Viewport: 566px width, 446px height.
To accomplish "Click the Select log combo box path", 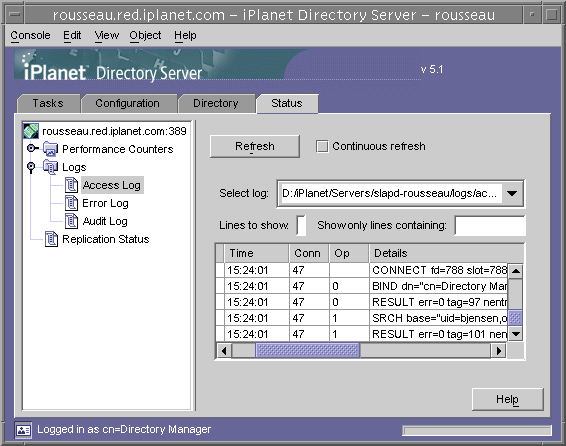I will 391,193.
